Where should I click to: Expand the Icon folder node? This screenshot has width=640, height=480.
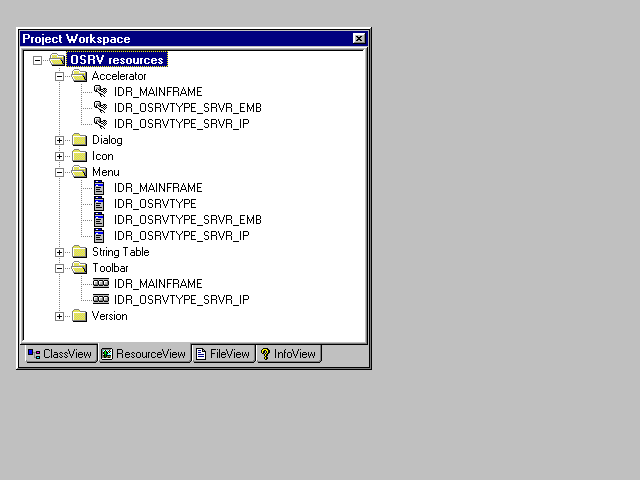60,156
